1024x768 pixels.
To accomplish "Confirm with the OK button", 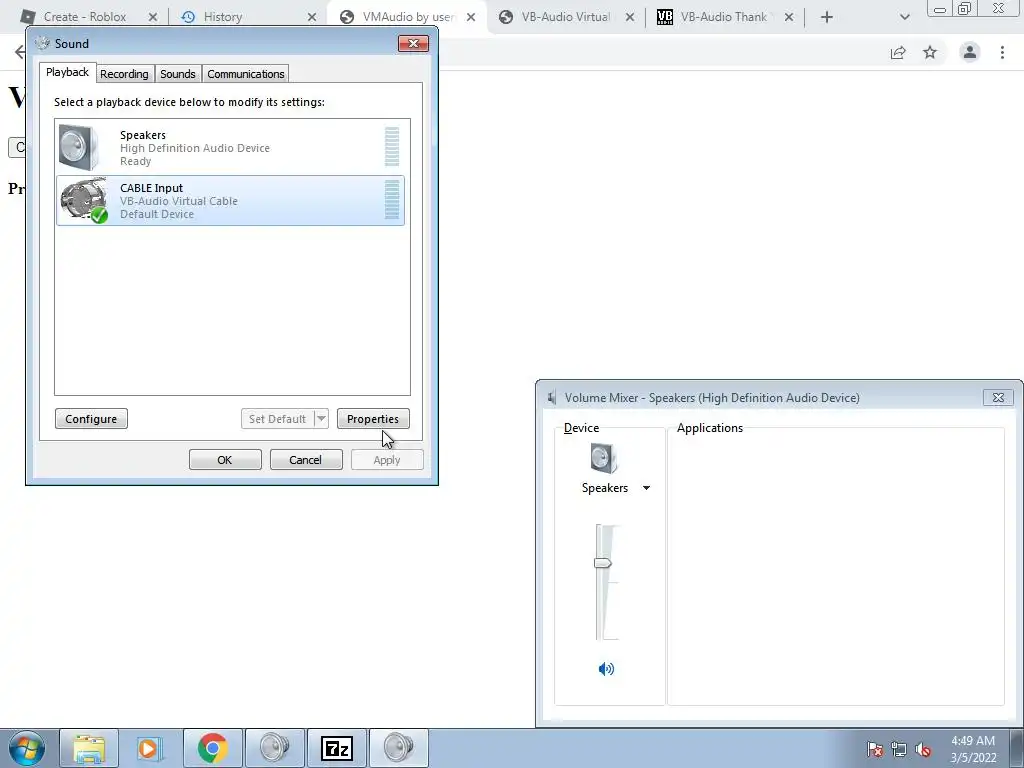I will (x=225, y=460).
